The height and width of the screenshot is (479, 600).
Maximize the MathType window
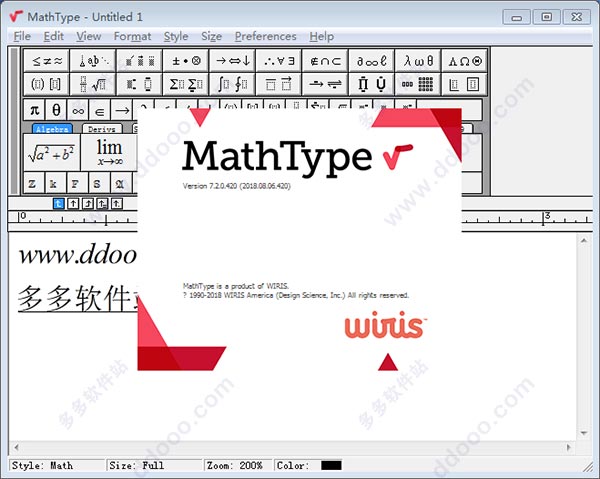[x=546, y=17]
